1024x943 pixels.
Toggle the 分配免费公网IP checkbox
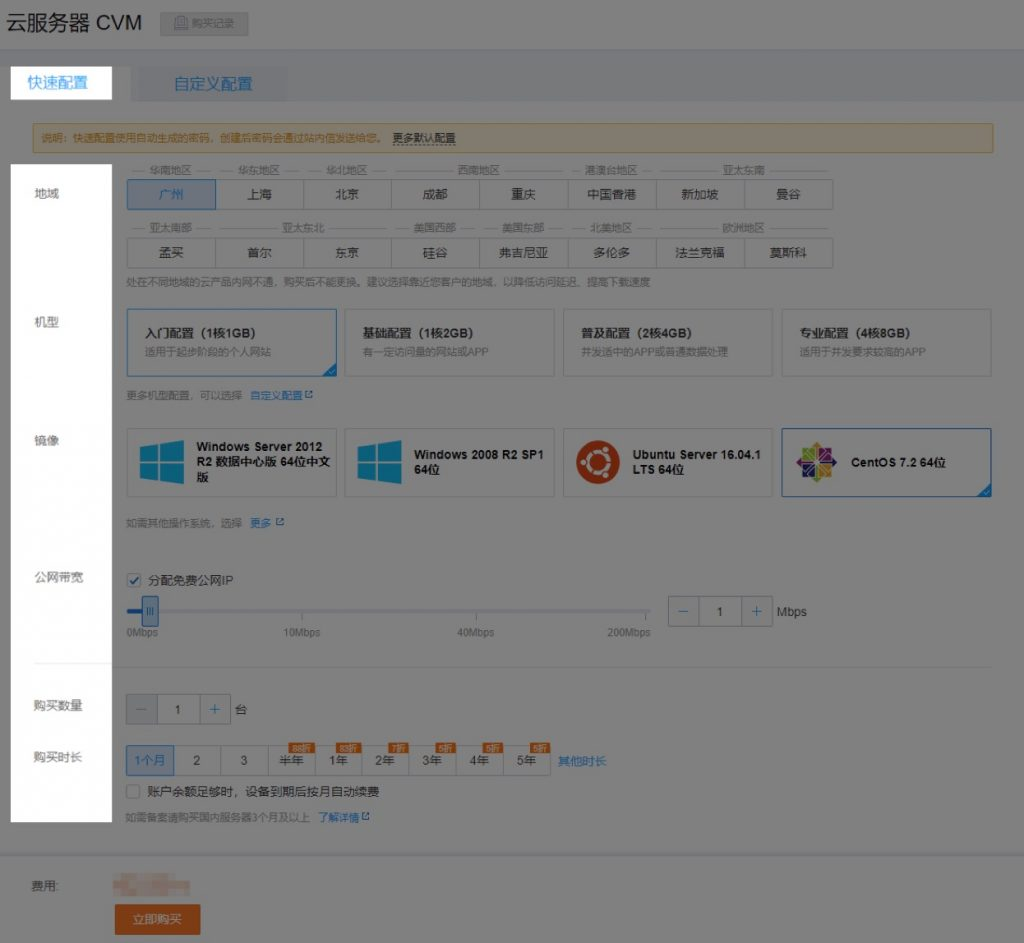click(134, 580)
